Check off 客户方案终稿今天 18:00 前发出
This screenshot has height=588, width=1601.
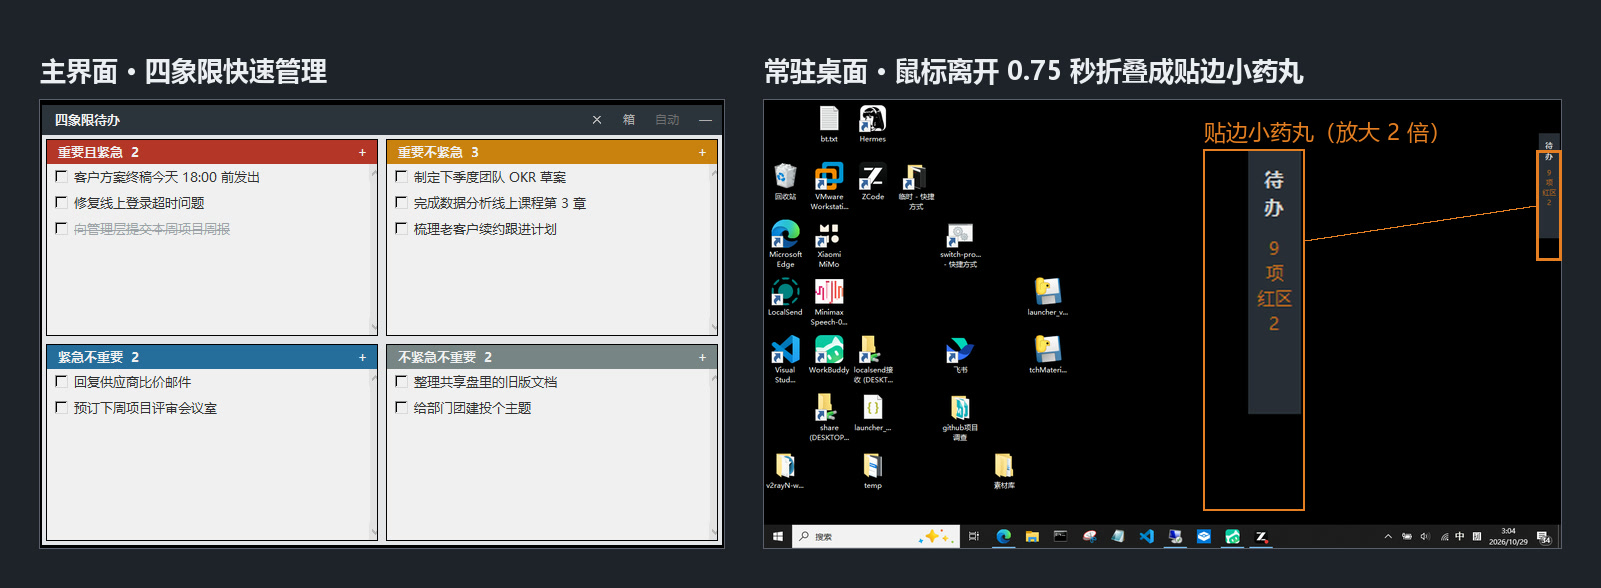tap(62, 177)
